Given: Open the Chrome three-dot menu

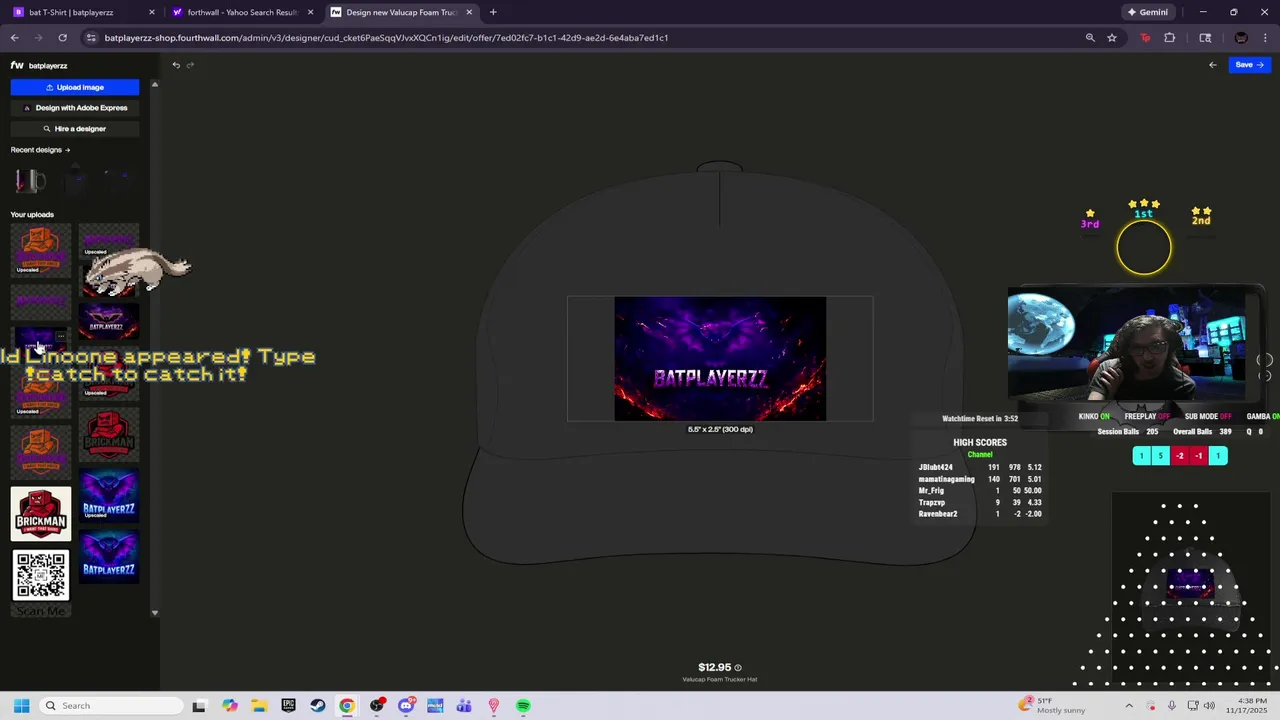Looking at the screenshot, I should click(1266, 38).
